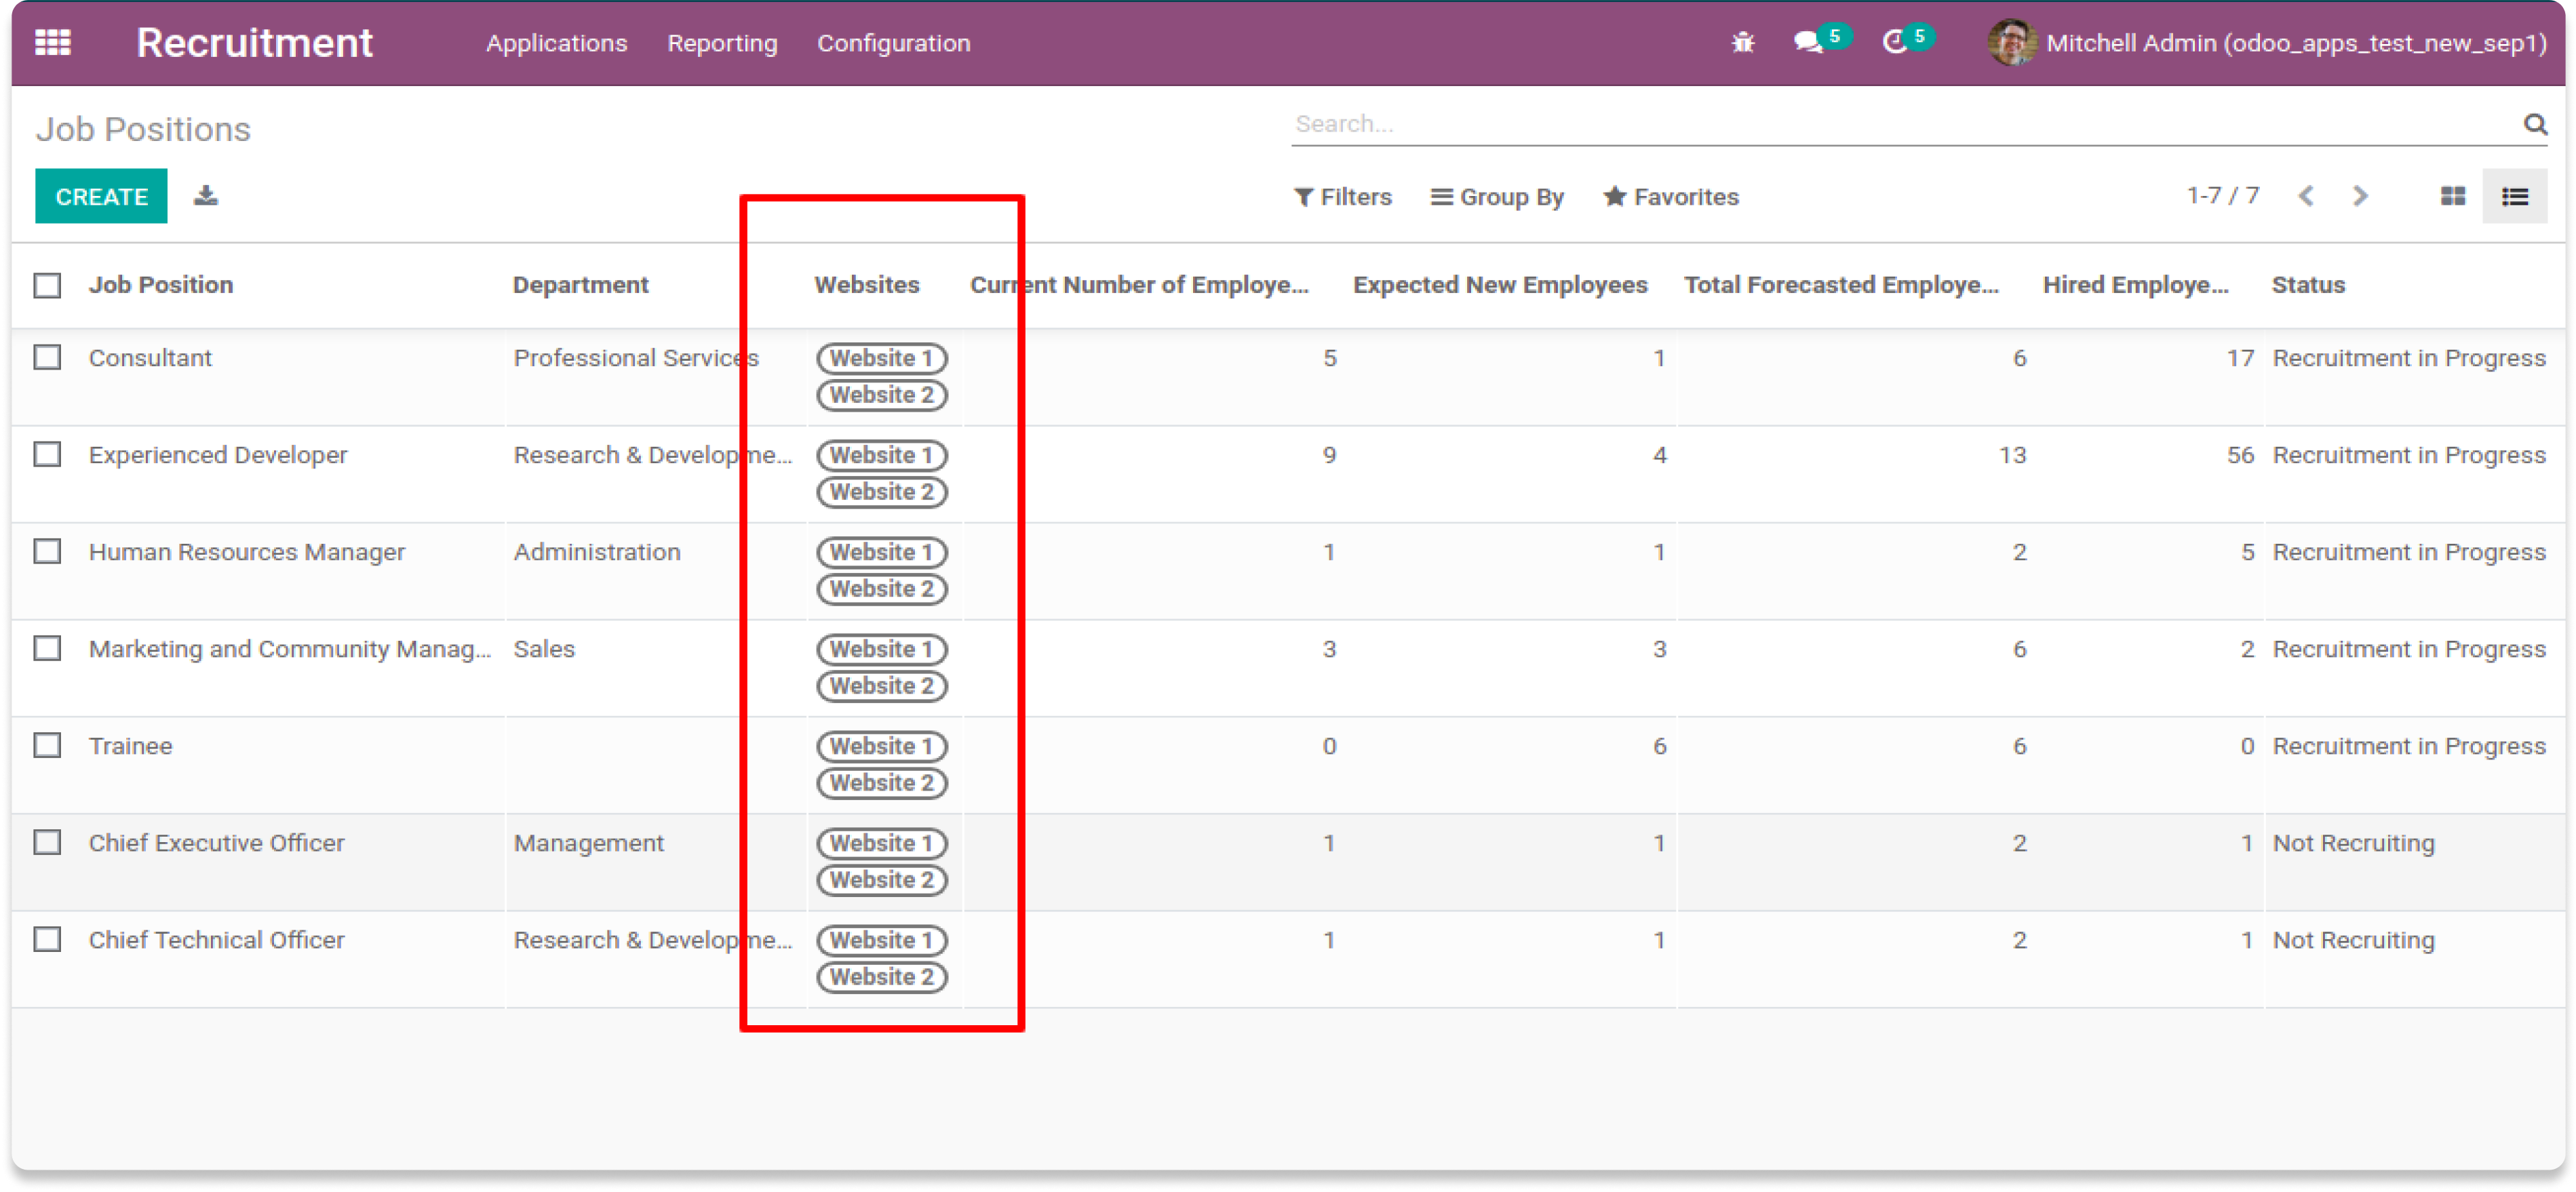The height and width of the screenshot is (1192, 2576).
Task: Click Not Recruiting status of CEO row
Action: click(2353, 843)
